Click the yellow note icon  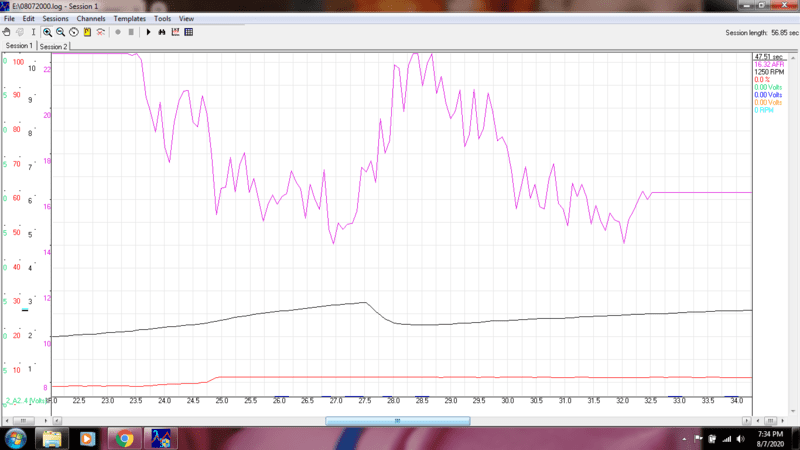pyautogui.click(x=87, y=32)
